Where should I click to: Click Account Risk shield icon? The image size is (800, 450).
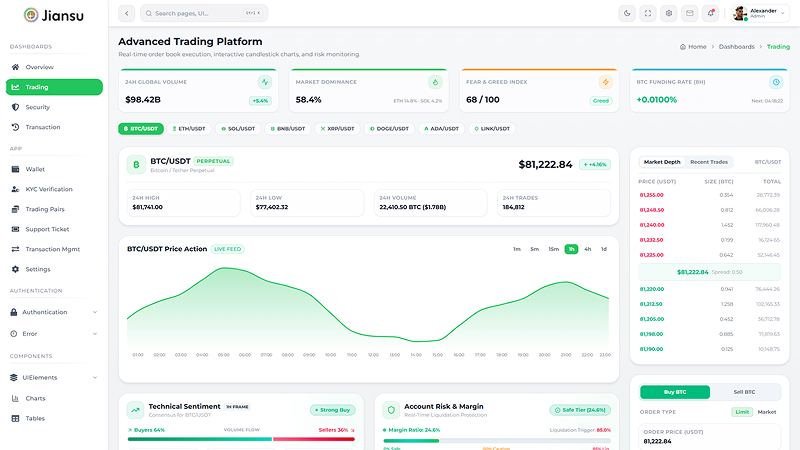click(391, 410)
